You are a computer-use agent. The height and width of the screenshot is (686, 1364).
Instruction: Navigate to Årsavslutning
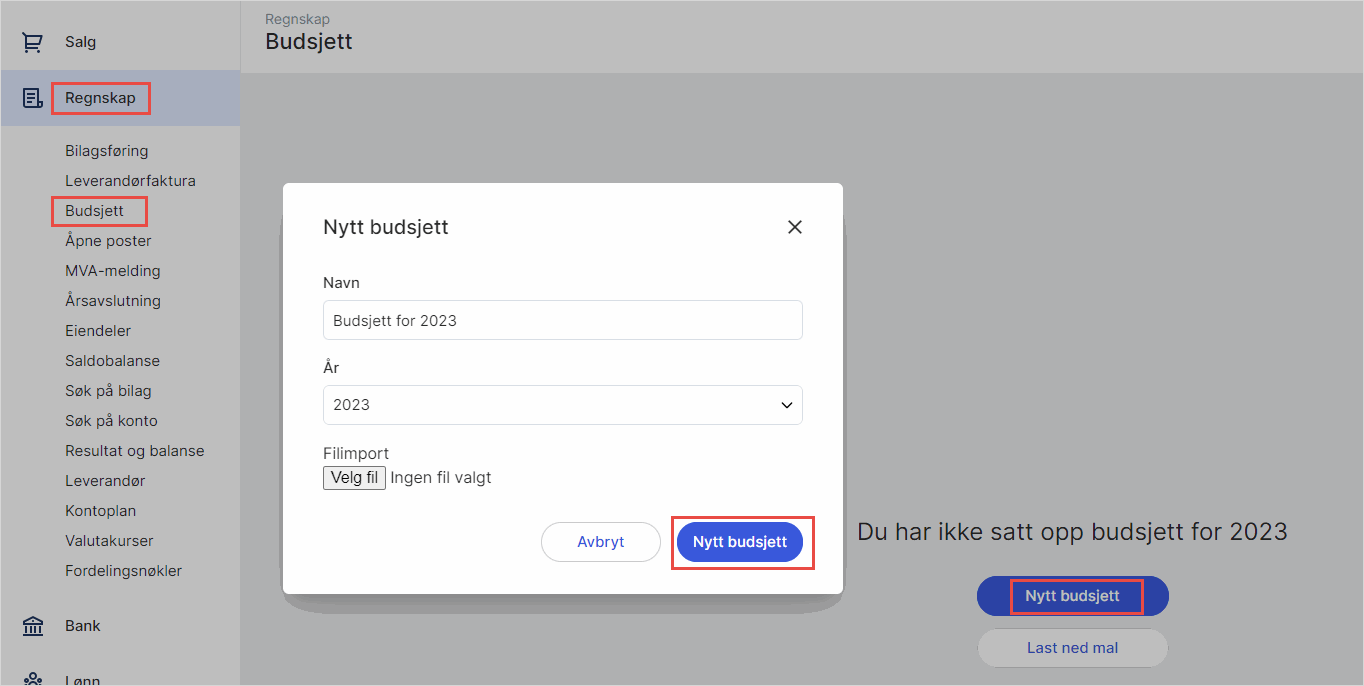[x=113, y=301]
